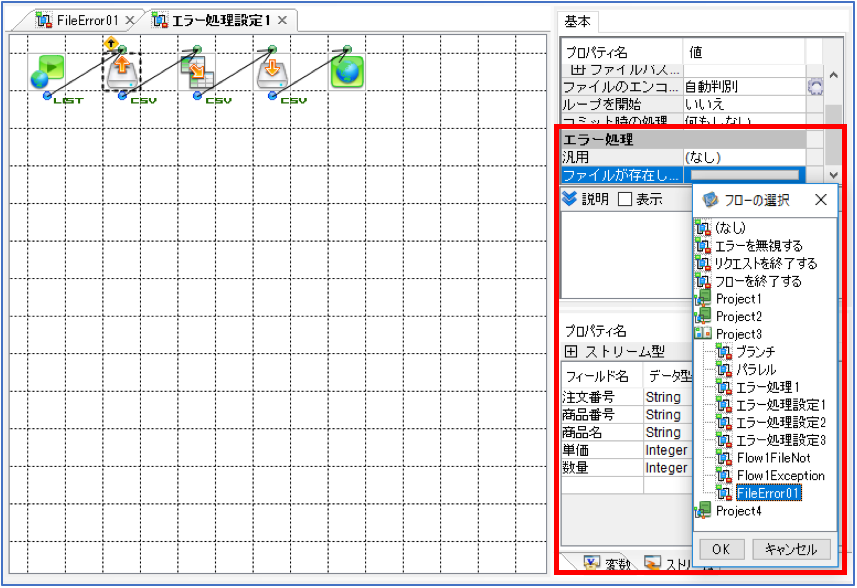Click the property list scrollbar down arrow
857x588 pixels.
[833, 175]
